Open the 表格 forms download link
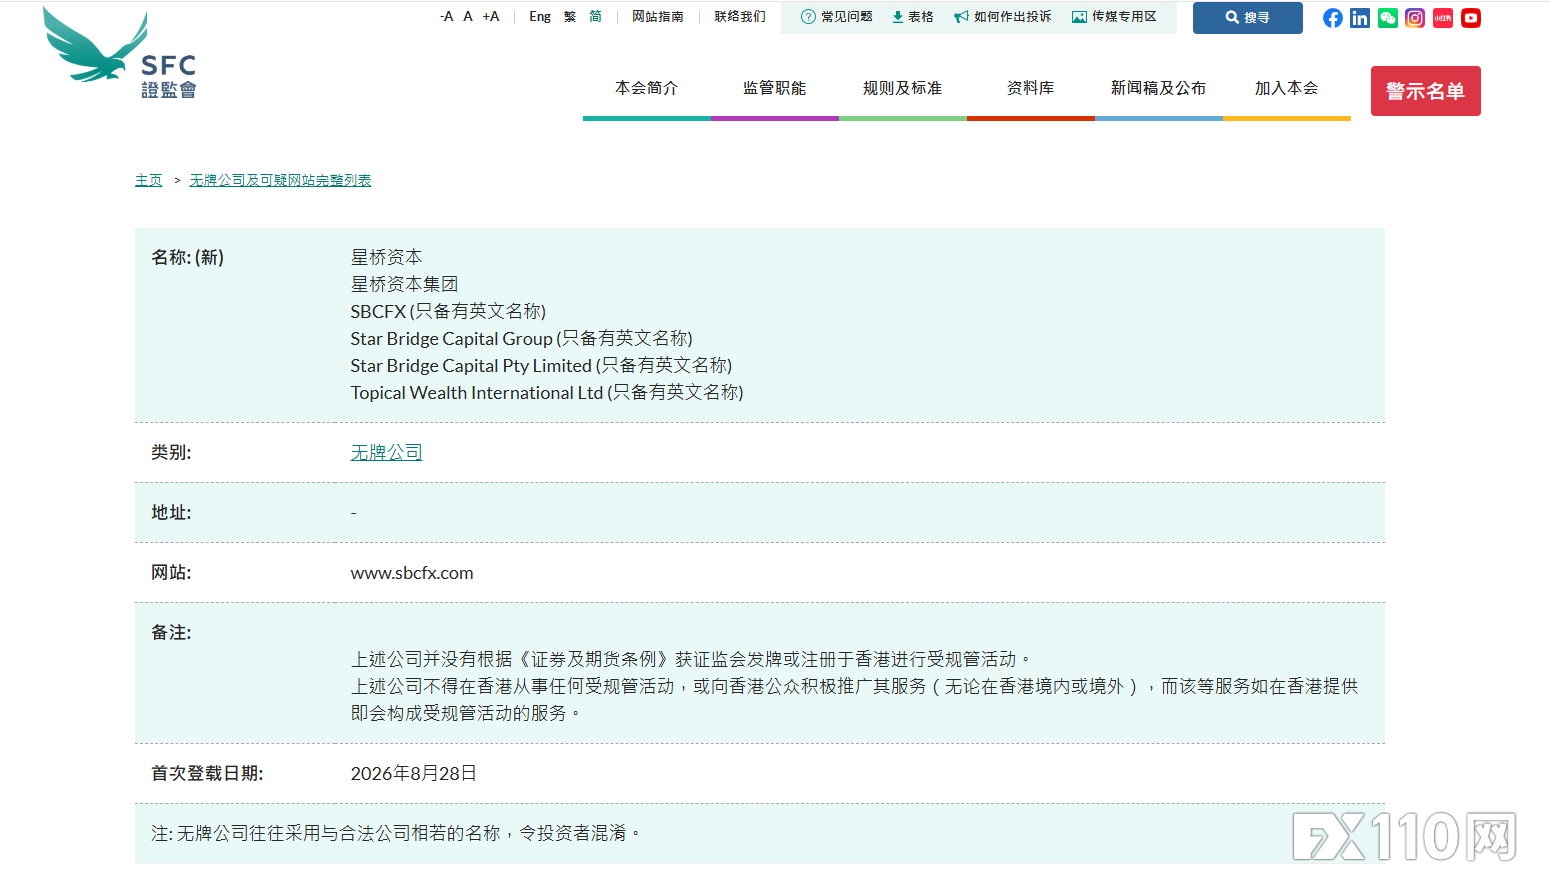The width and height of the screenshot is (1550, 886). (x=913, y=17)
